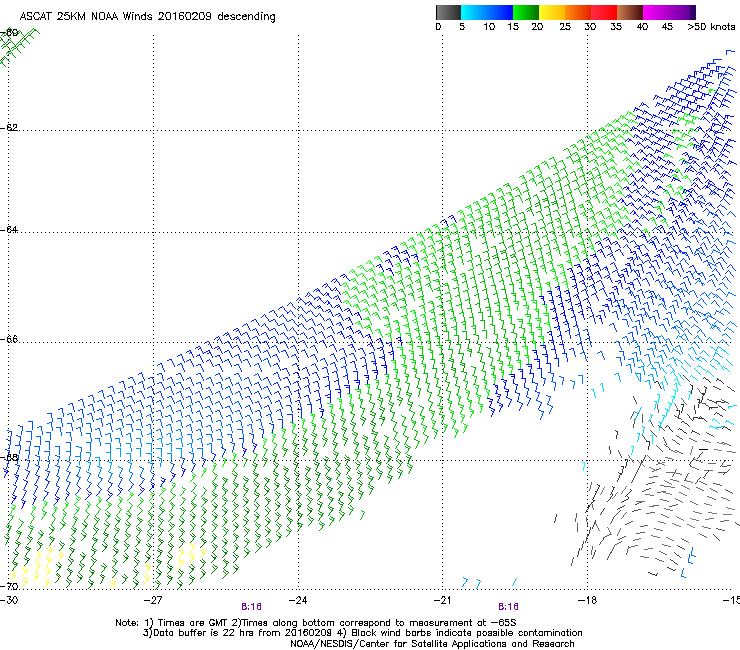This screenshot has height=650, width=740.
Task: Click the "-66" latitude axis label
Action: [x=10, y=339]
